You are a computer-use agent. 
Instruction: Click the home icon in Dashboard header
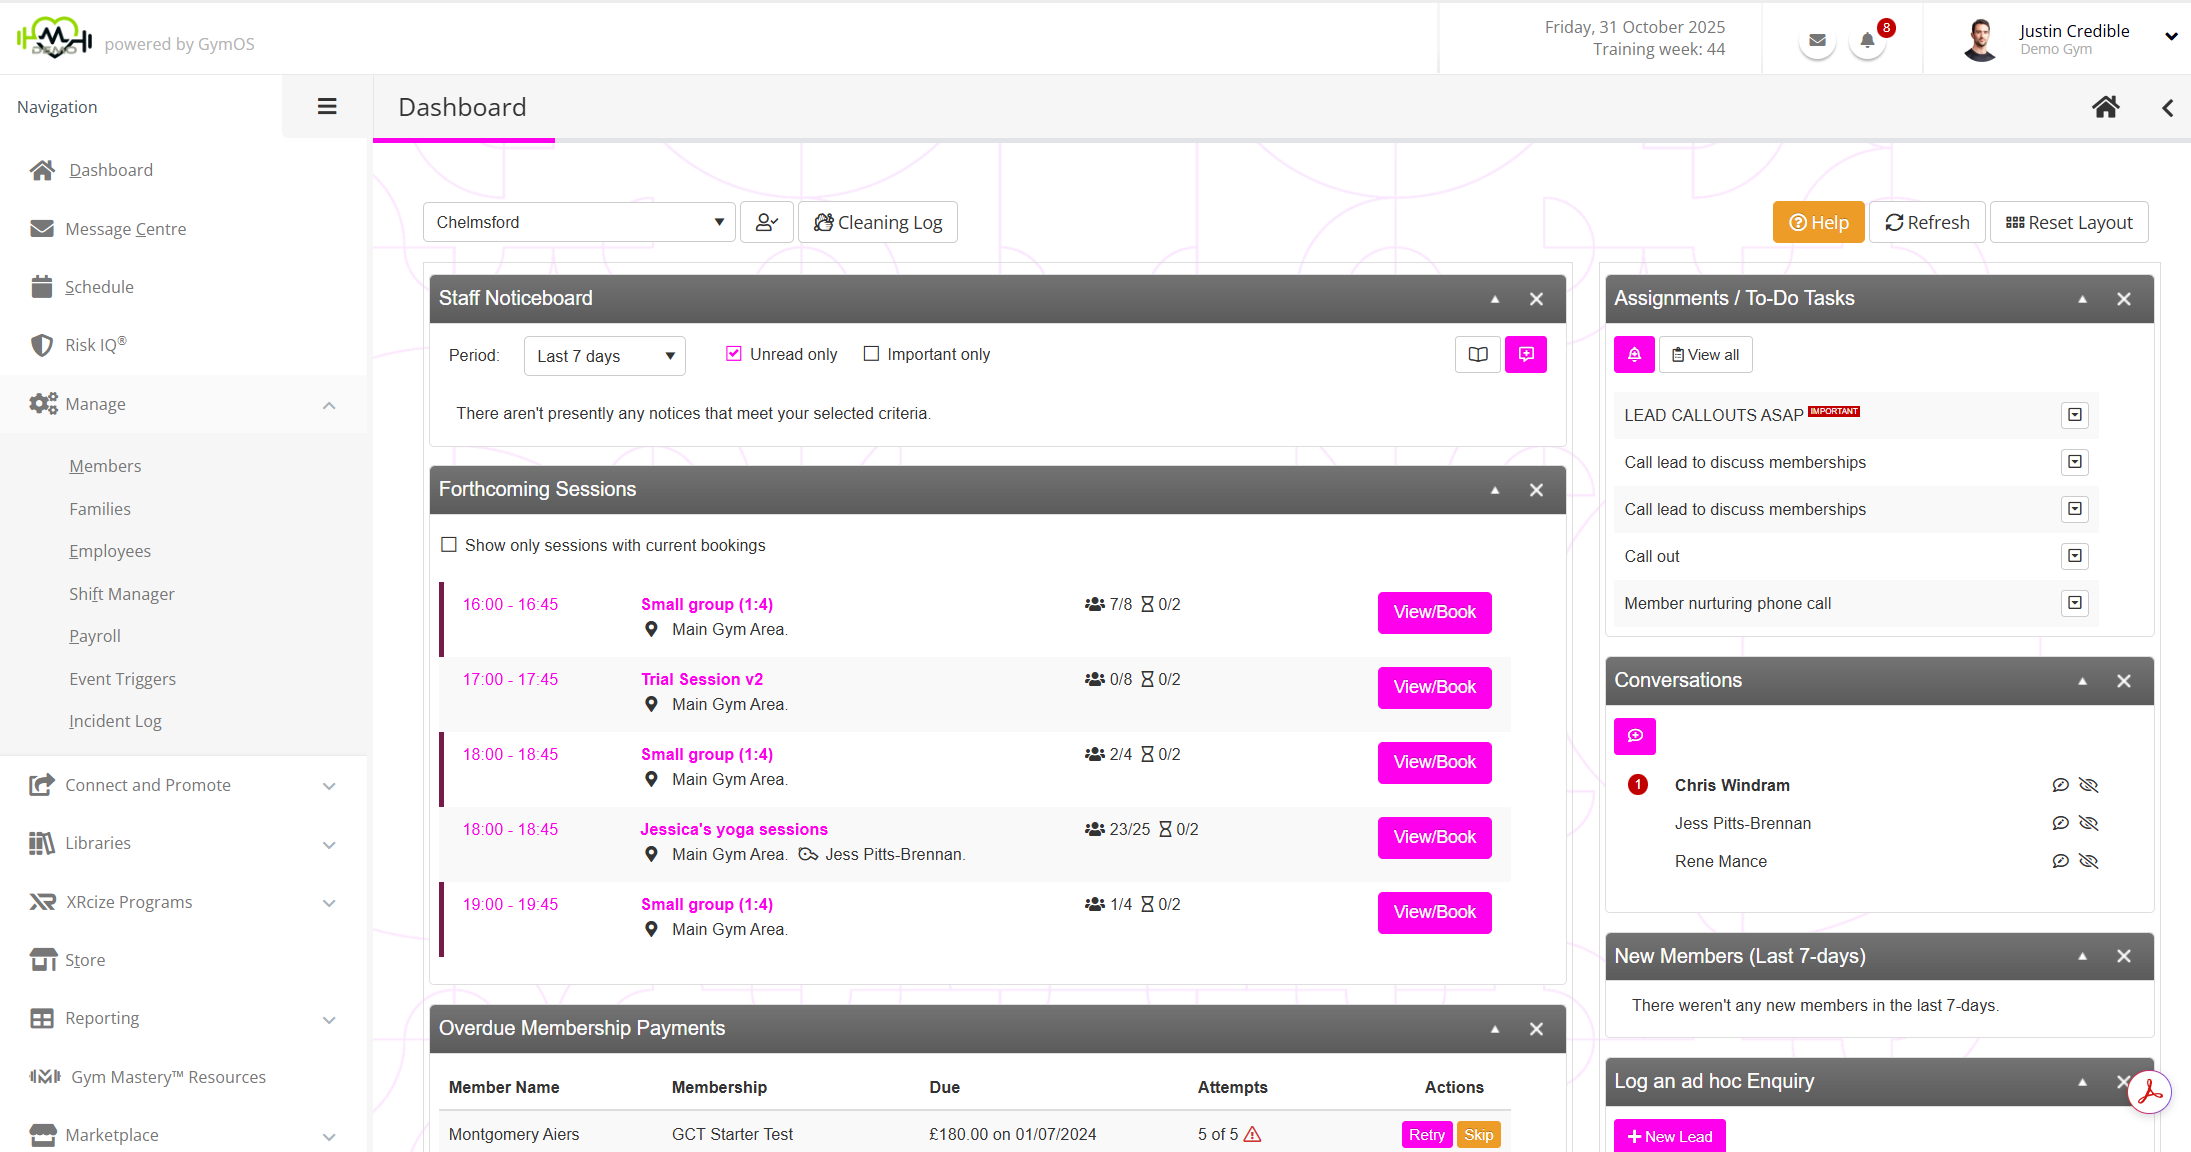pyautogui.click(x=2105, y=107)
